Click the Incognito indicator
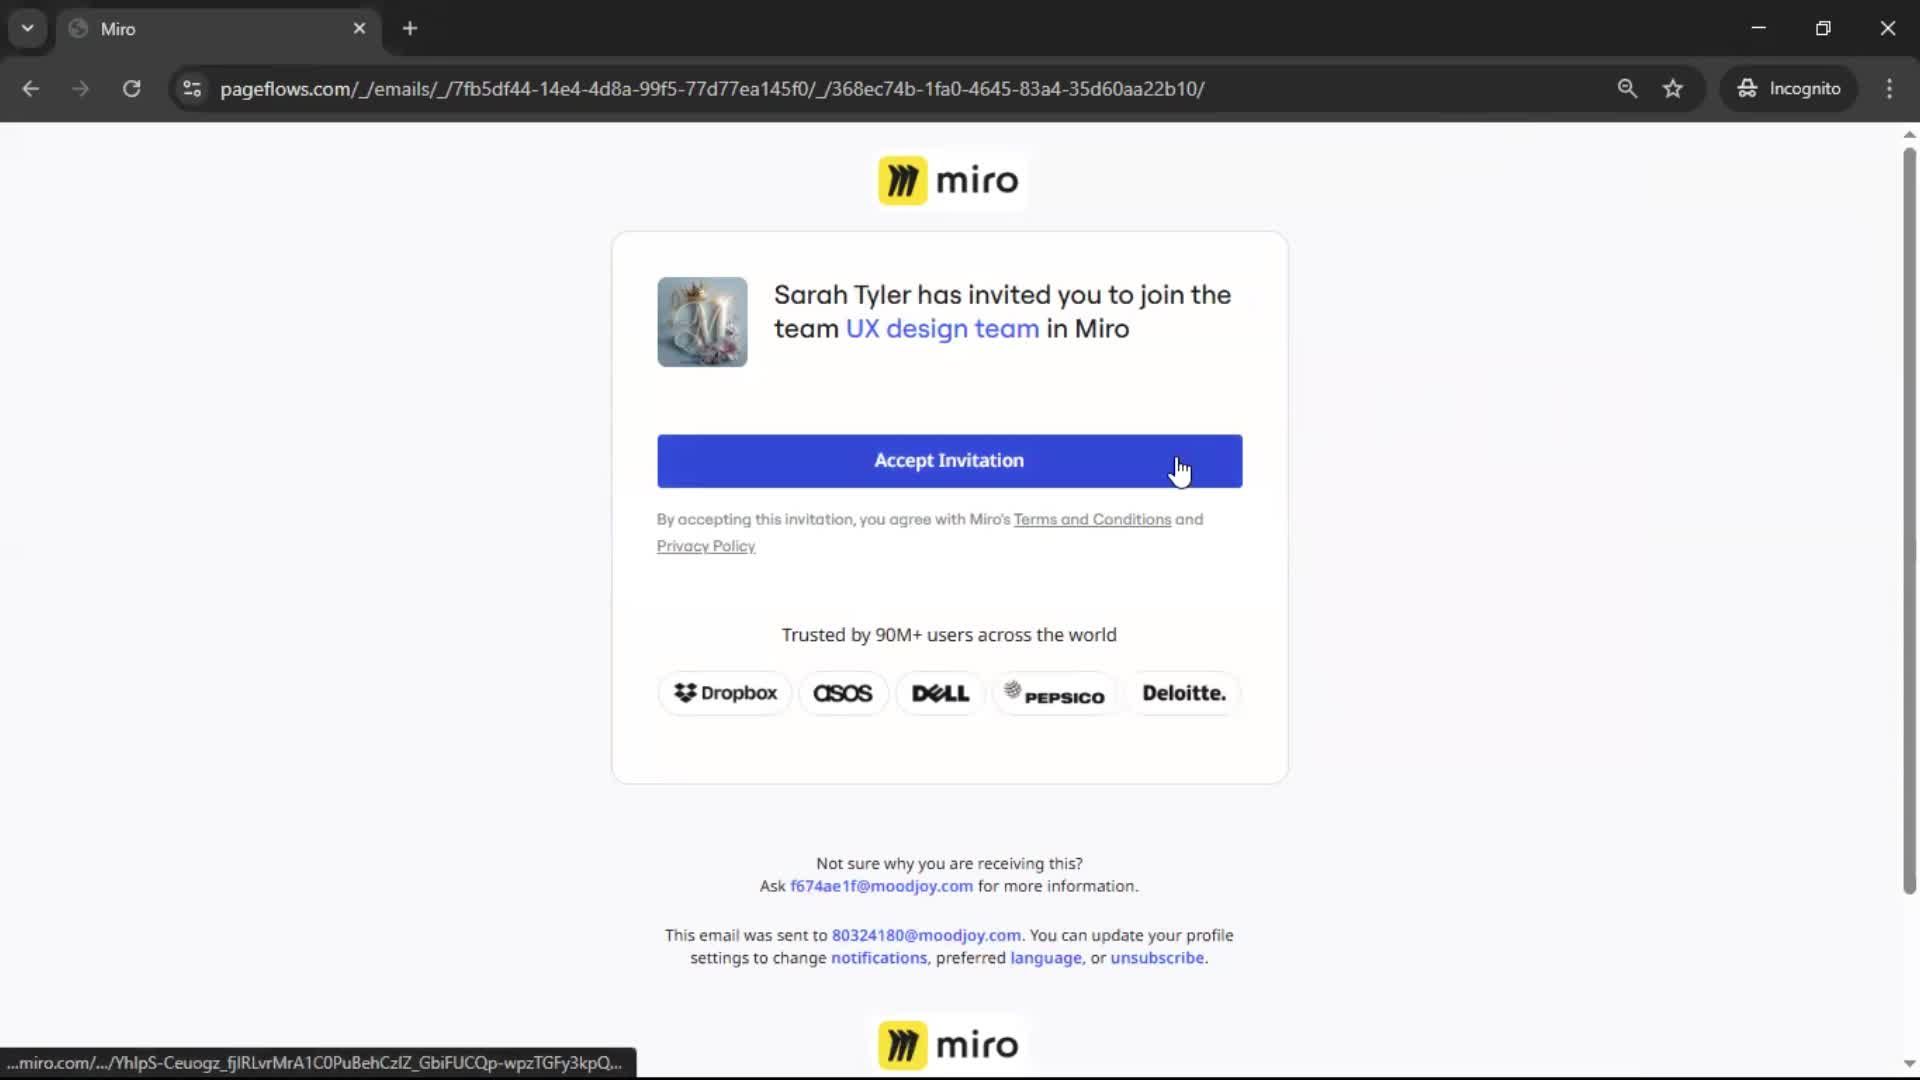The image size is (1920, 1080). tap(1789, 89)
